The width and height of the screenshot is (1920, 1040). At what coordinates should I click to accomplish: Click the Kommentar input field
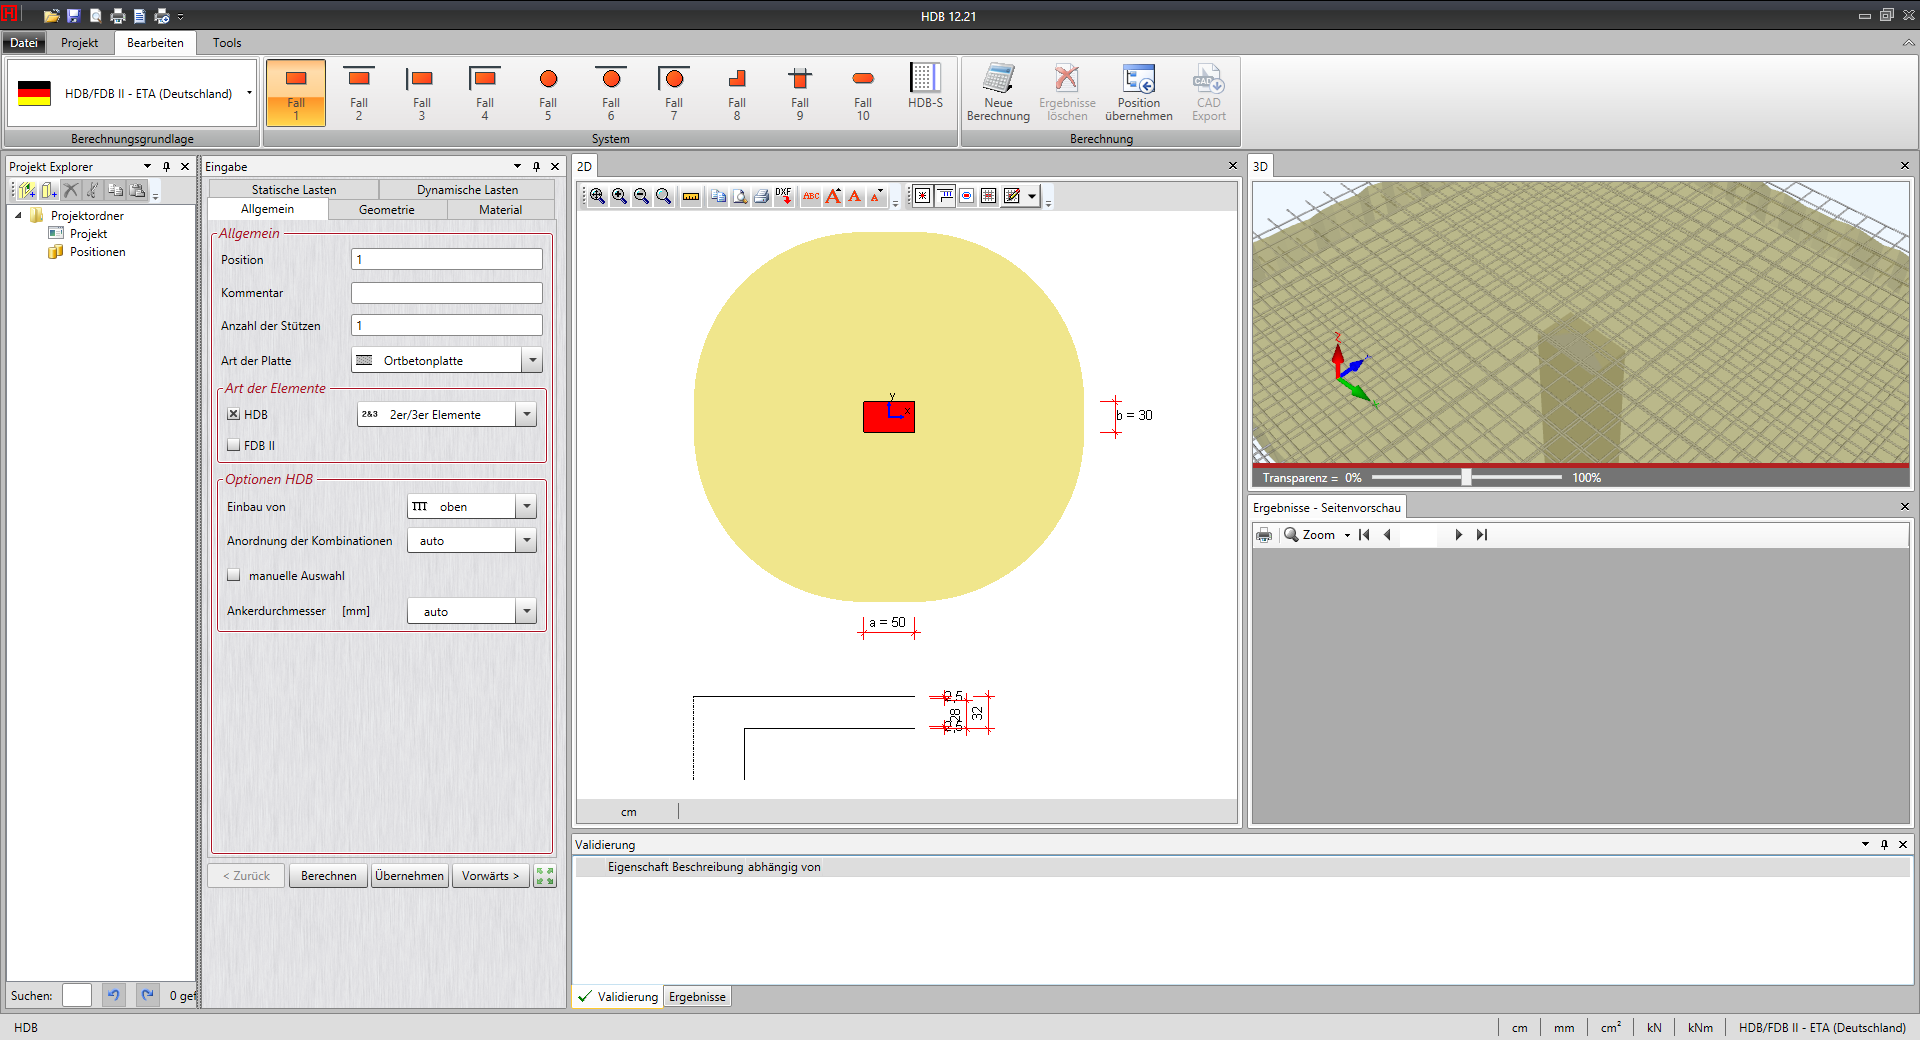(x=446, y=293)
